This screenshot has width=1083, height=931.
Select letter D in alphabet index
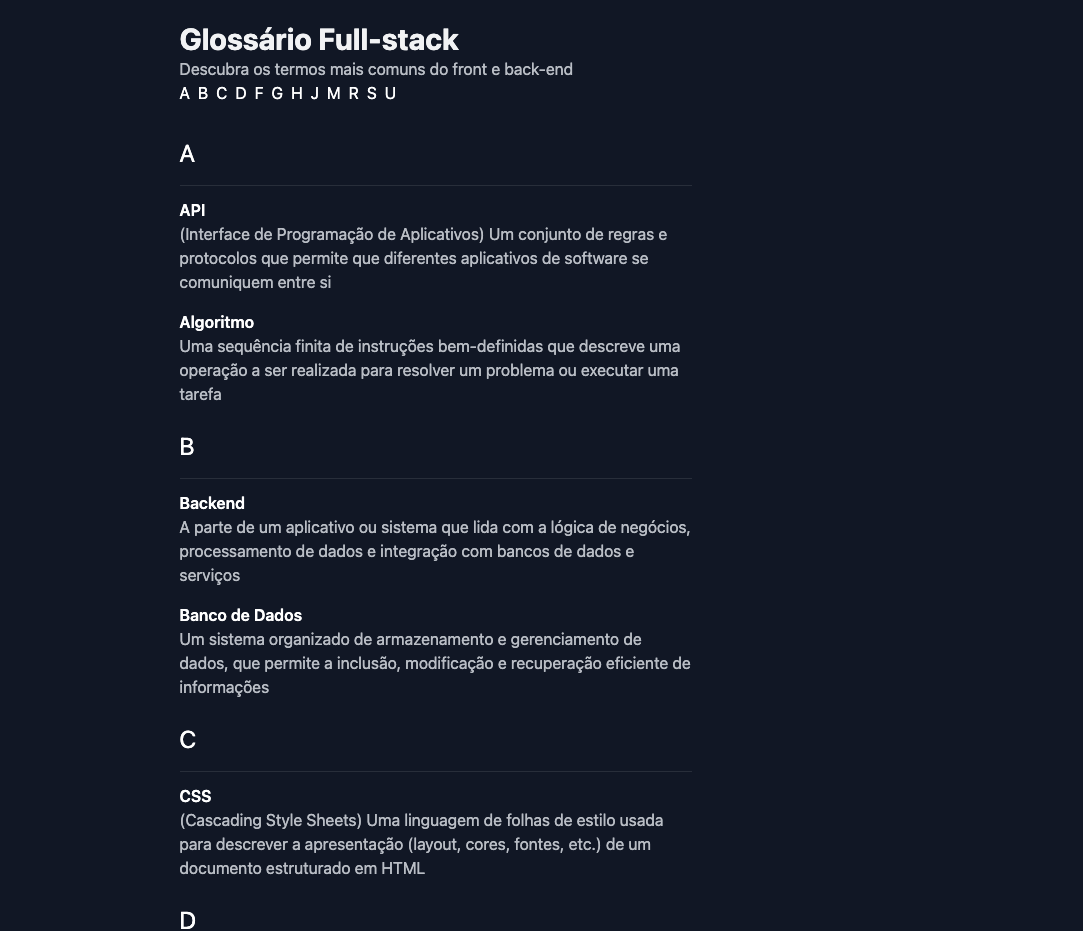point(241,93)
